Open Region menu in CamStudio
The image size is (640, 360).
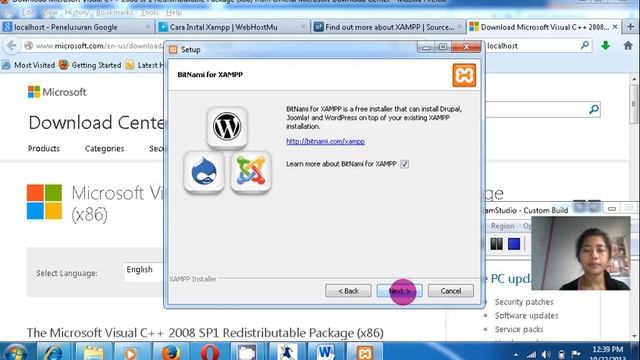pyautogui.click(x=502, y=226)
